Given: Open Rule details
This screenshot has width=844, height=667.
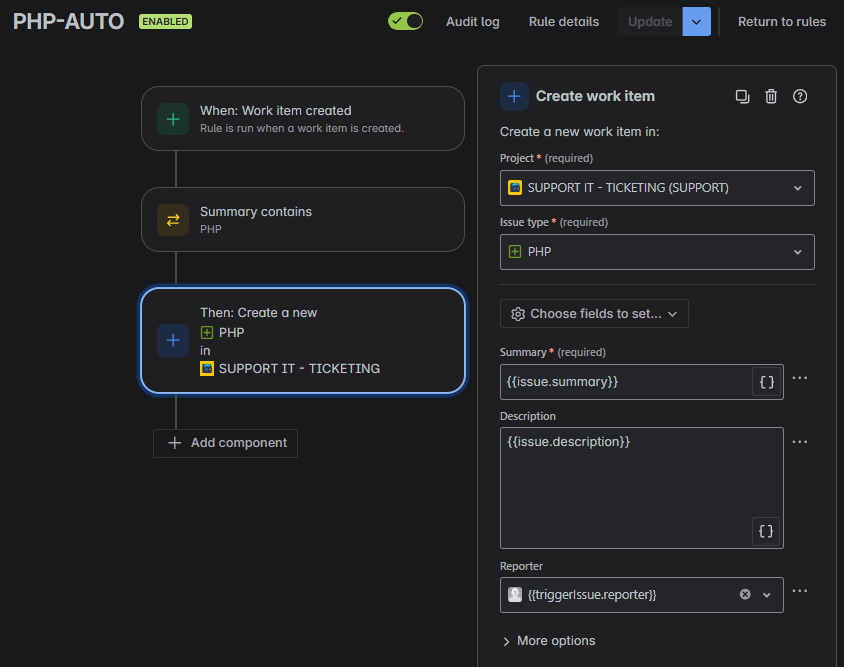Looking at the screenshot, I should (x=564, y=22).
